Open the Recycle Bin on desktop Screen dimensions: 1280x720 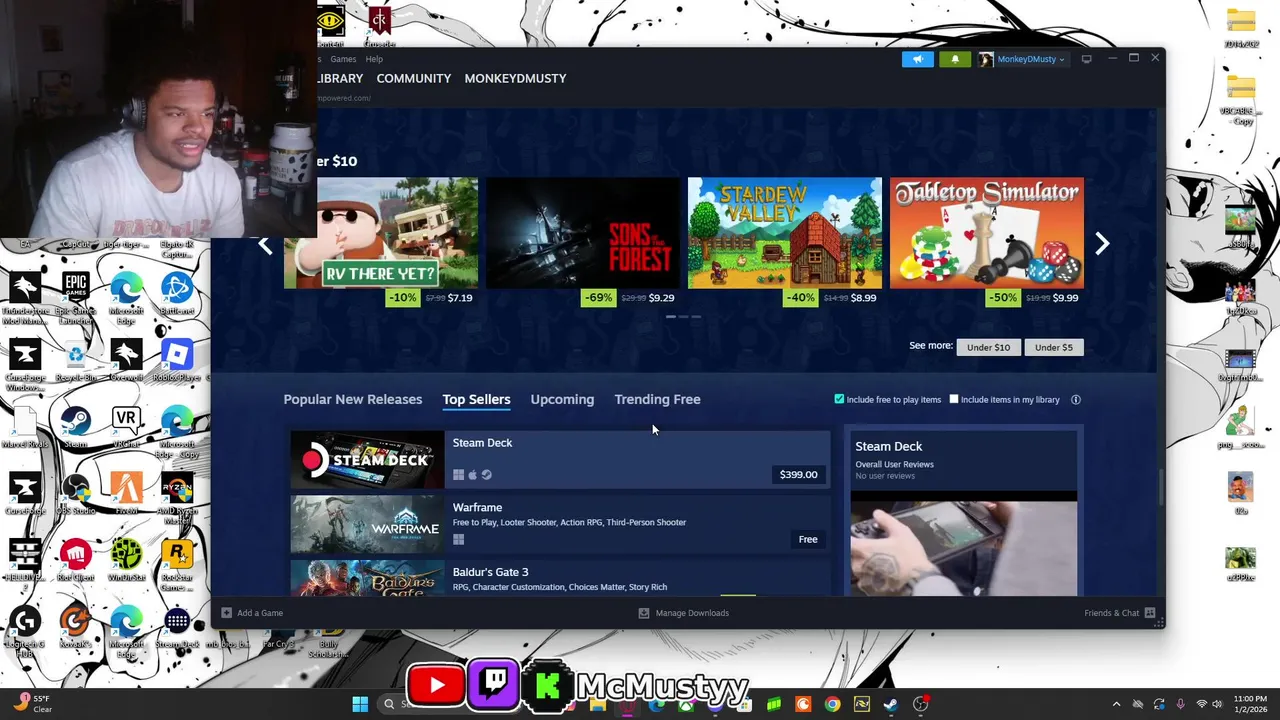click(x=76, y=362)
